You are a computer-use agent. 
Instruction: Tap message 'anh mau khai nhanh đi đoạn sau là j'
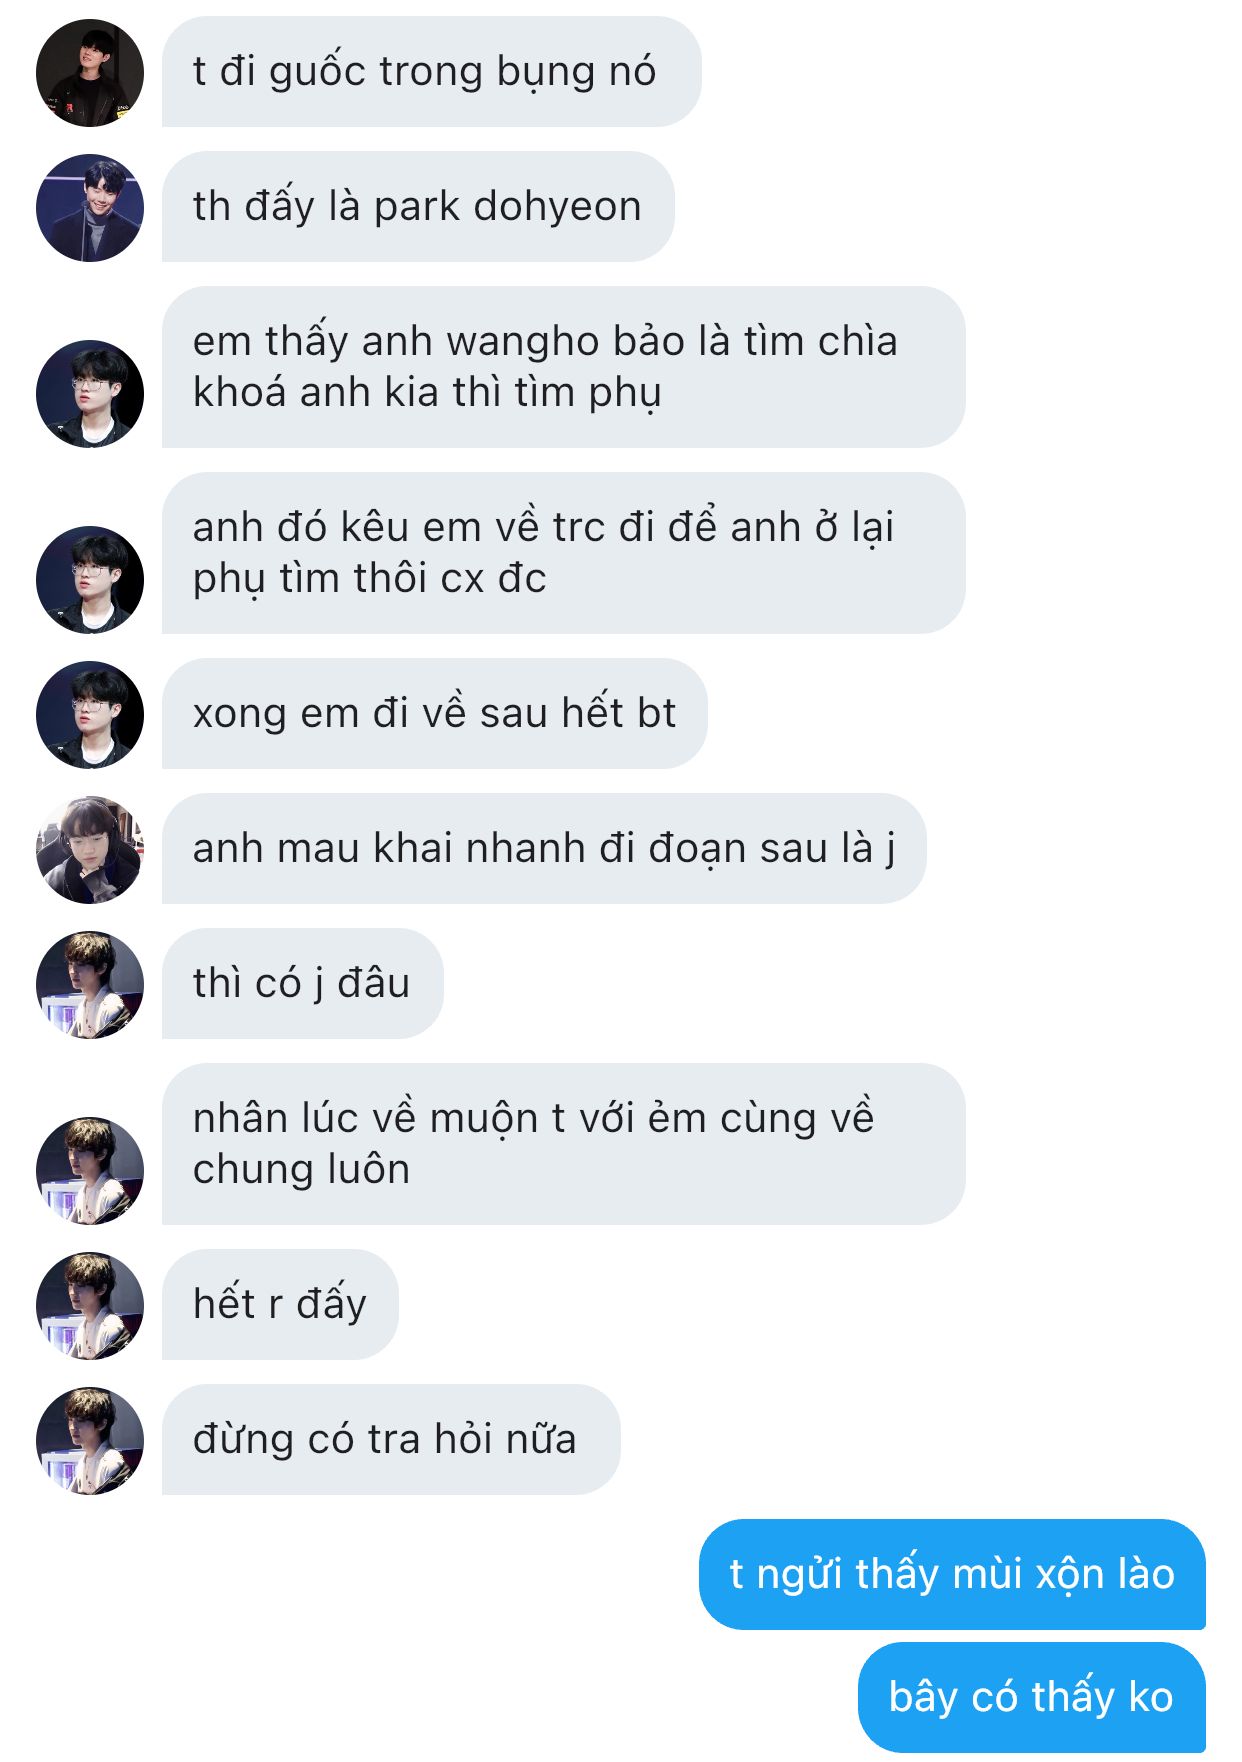point(544,849)
